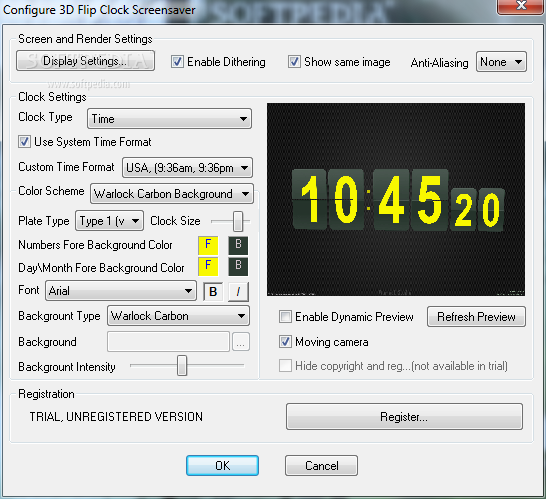
Task: Pick Day\Month background color swatch
Action: click(x=238, y=266)
